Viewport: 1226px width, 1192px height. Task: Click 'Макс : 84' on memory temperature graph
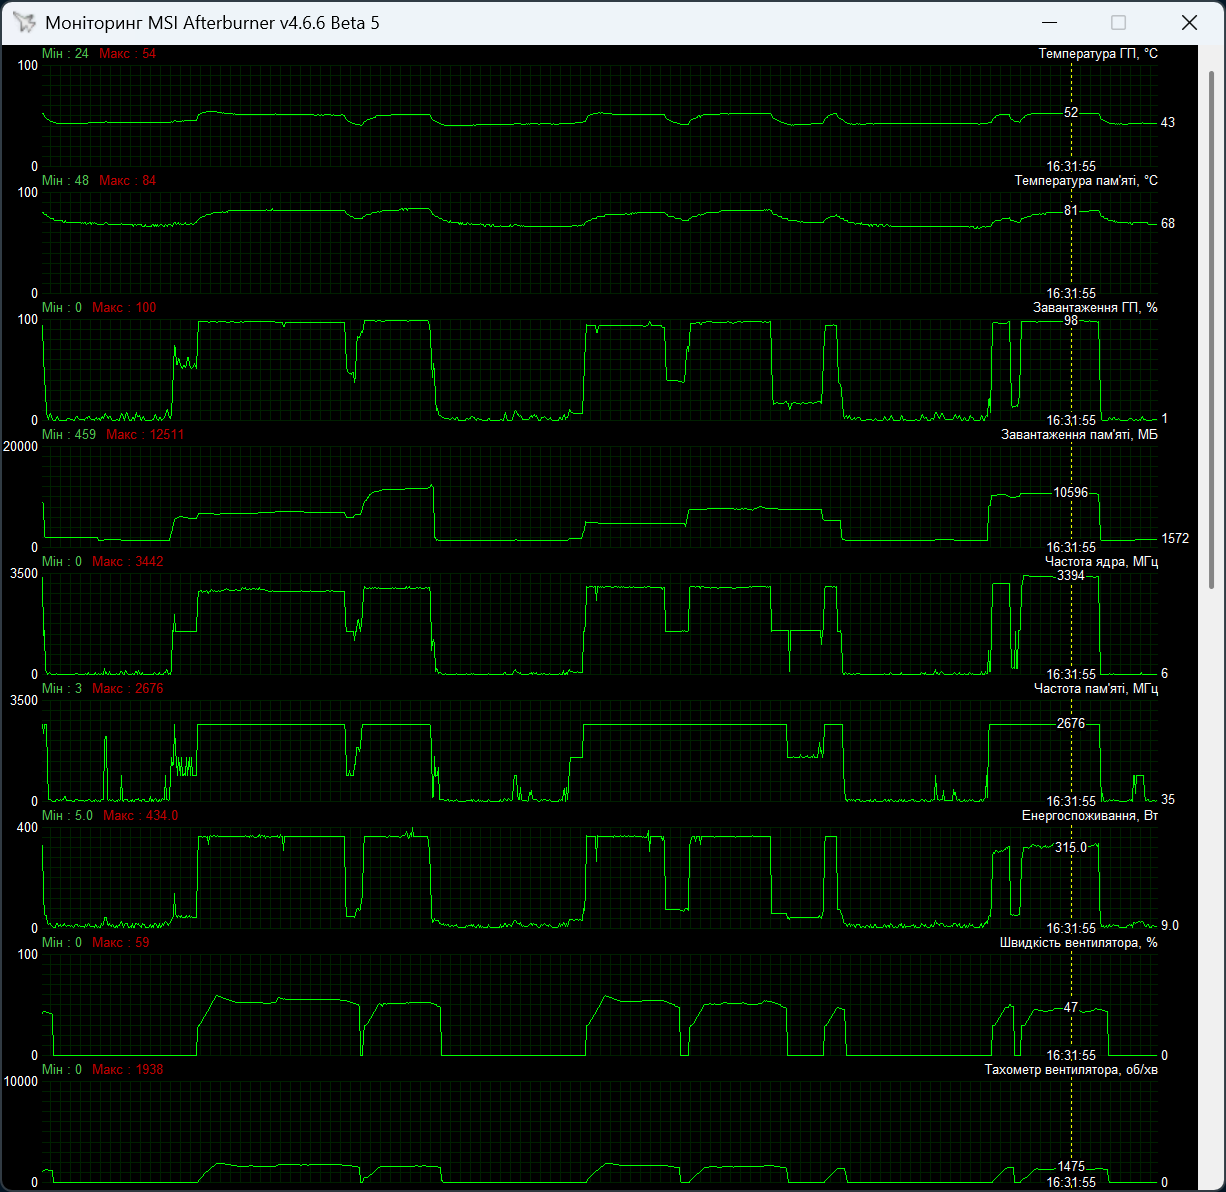point(128,180)
